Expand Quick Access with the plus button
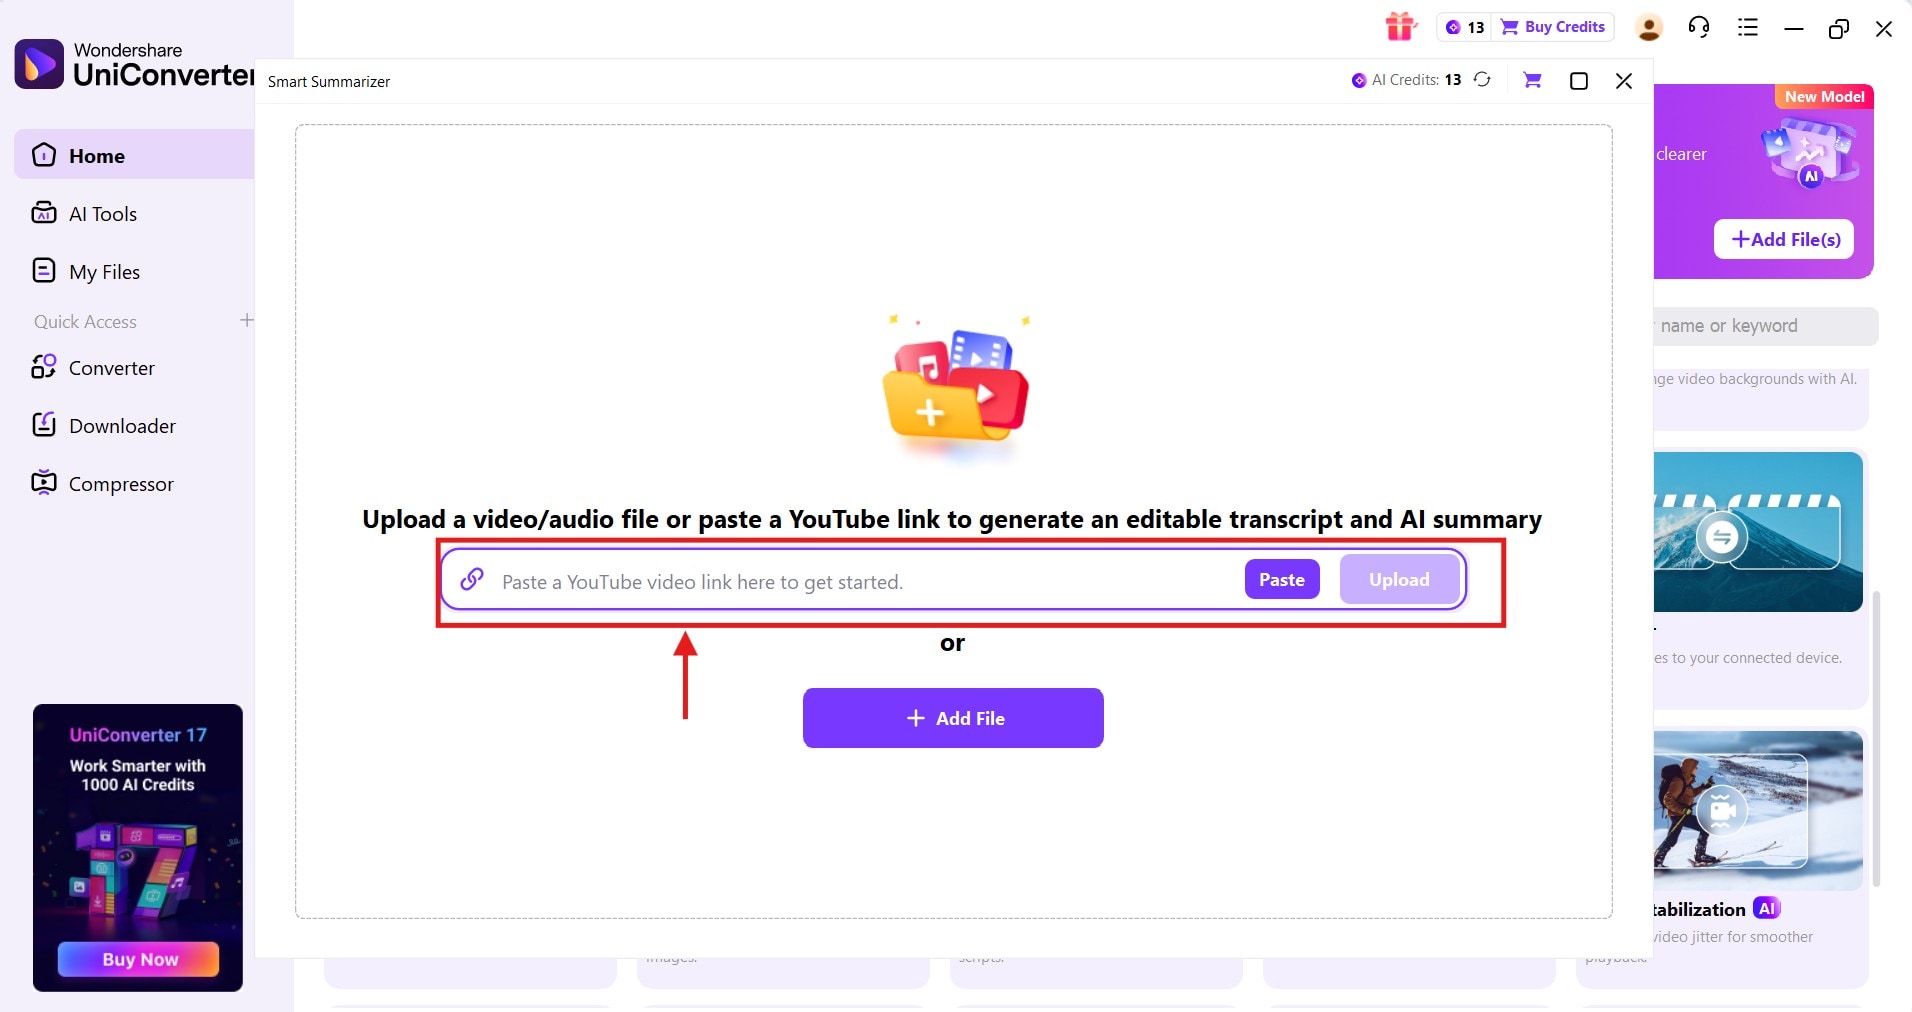This screenshot has width=1912, height=1012. pos(246,321)
